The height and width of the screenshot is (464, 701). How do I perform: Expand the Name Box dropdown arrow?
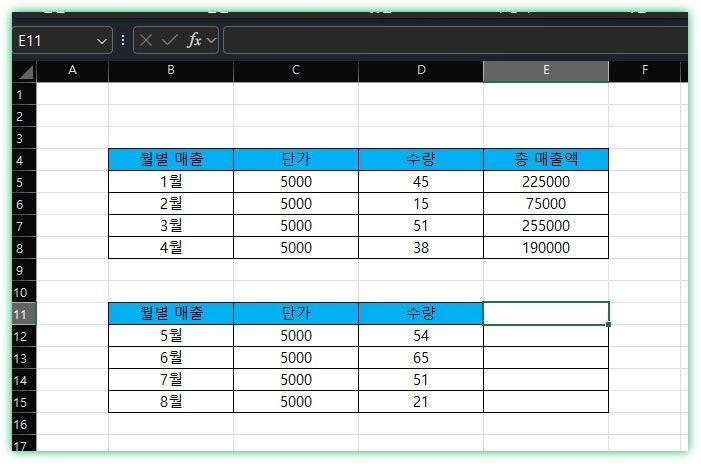102,40
